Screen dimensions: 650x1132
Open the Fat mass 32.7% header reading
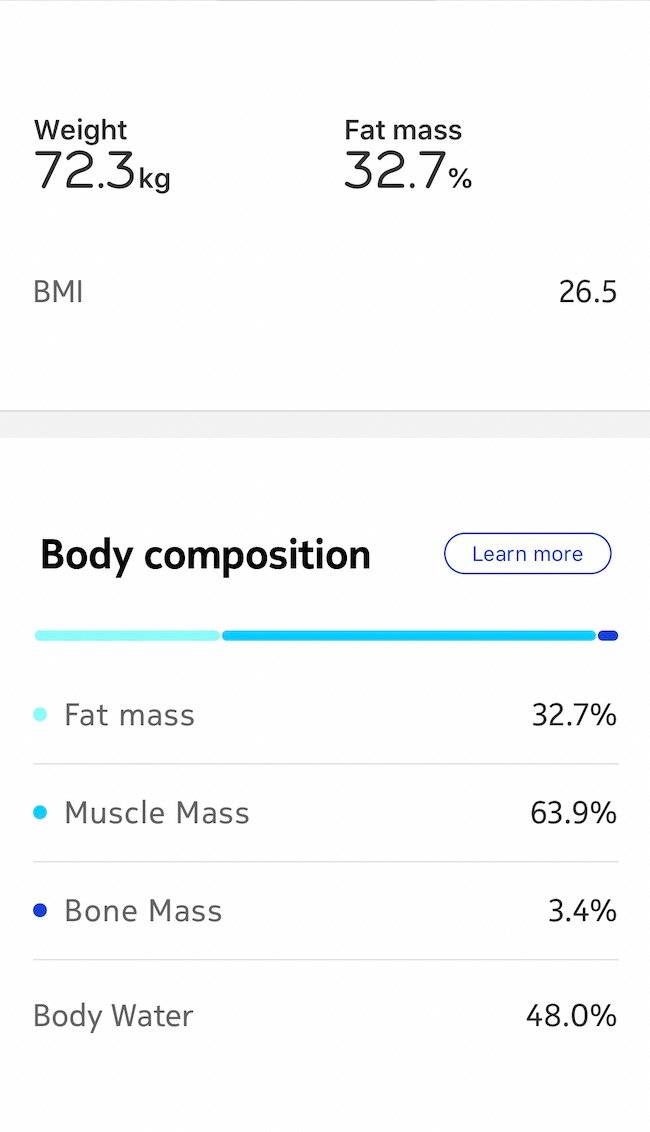(408, 154)
